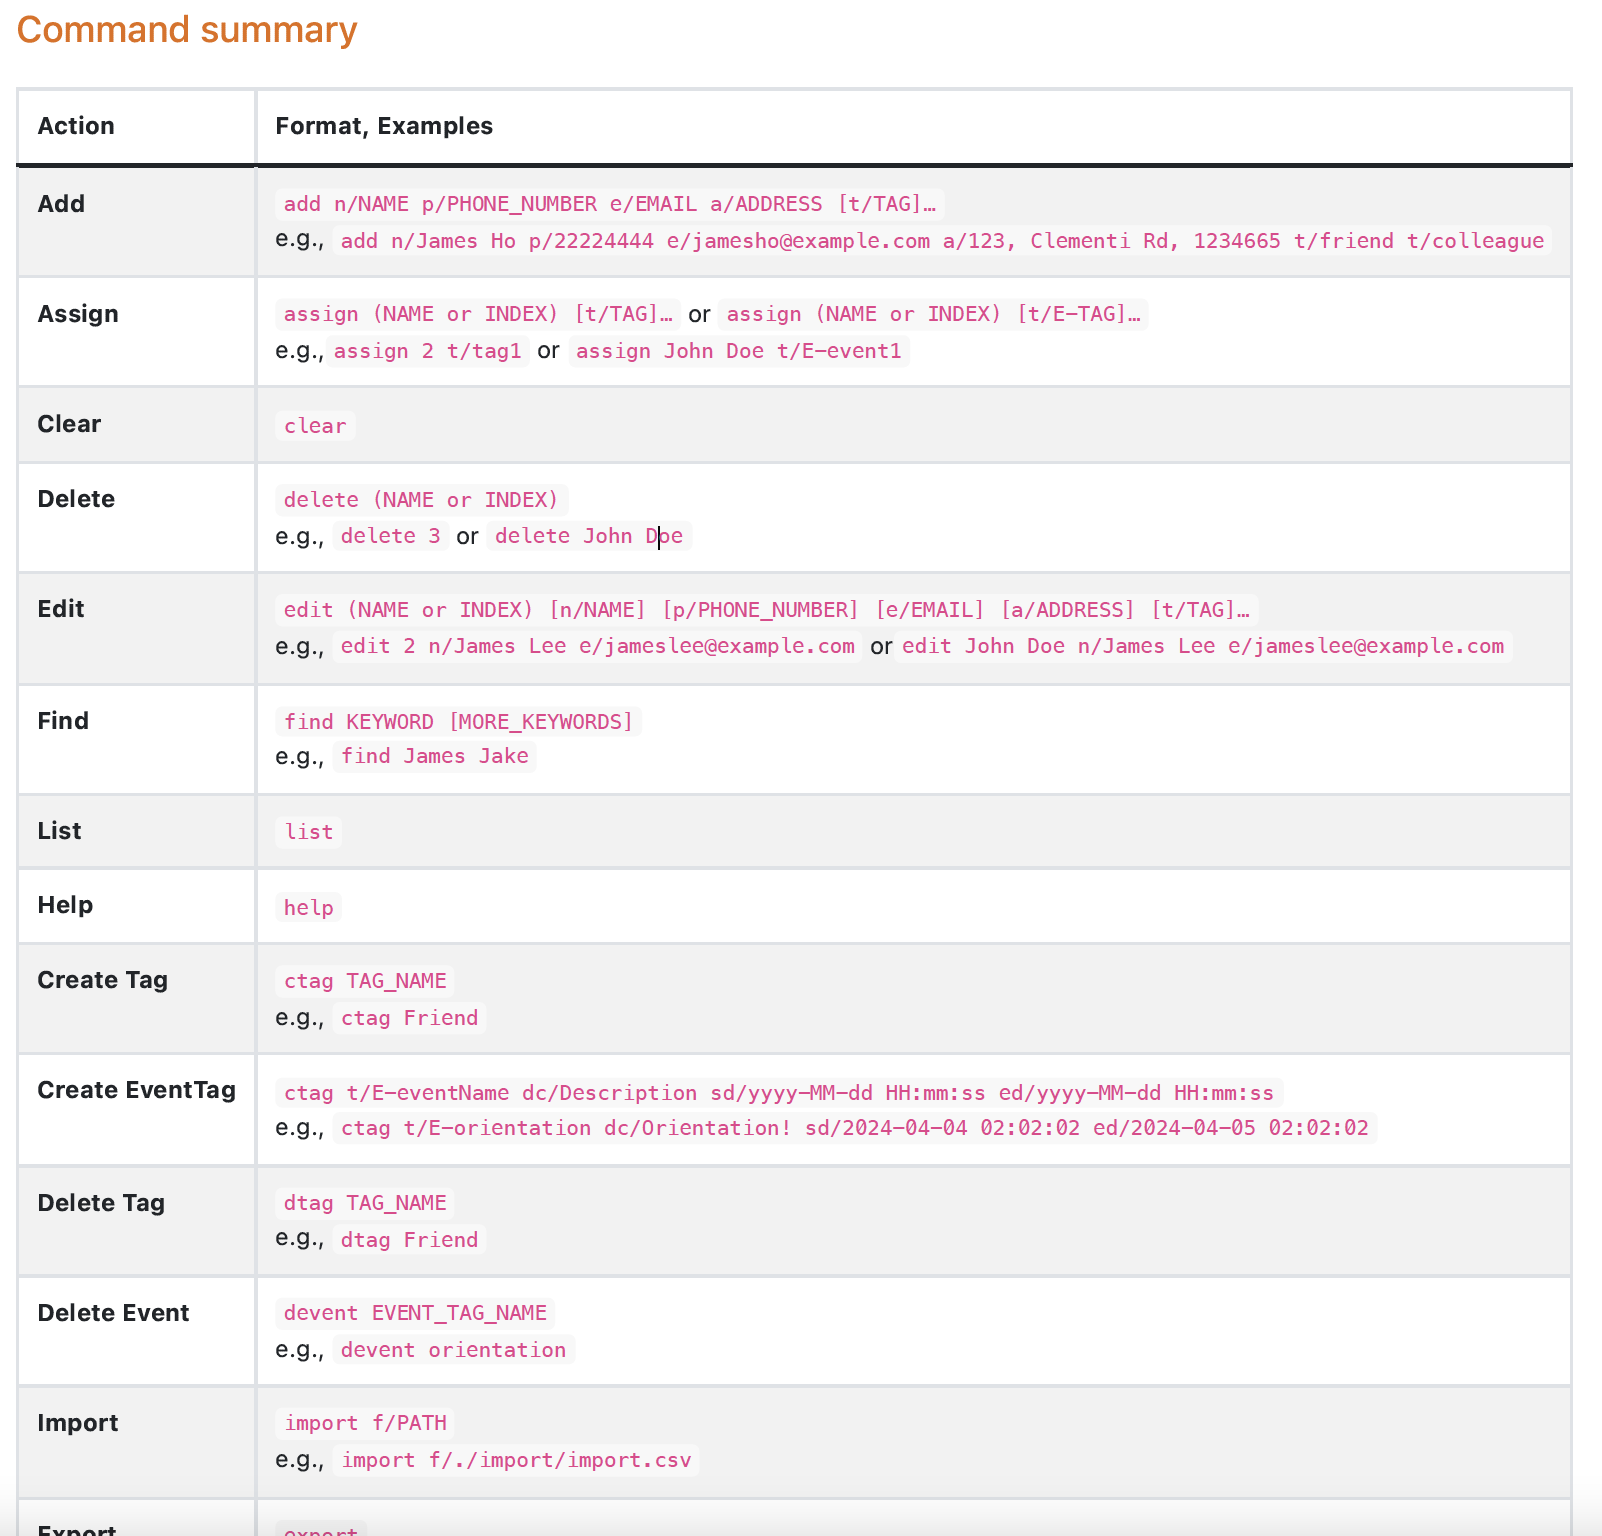This screenshot has height=1536, width=1602.
Task: Click the 'Find' action cell
Action: click(x=136, y=740)
